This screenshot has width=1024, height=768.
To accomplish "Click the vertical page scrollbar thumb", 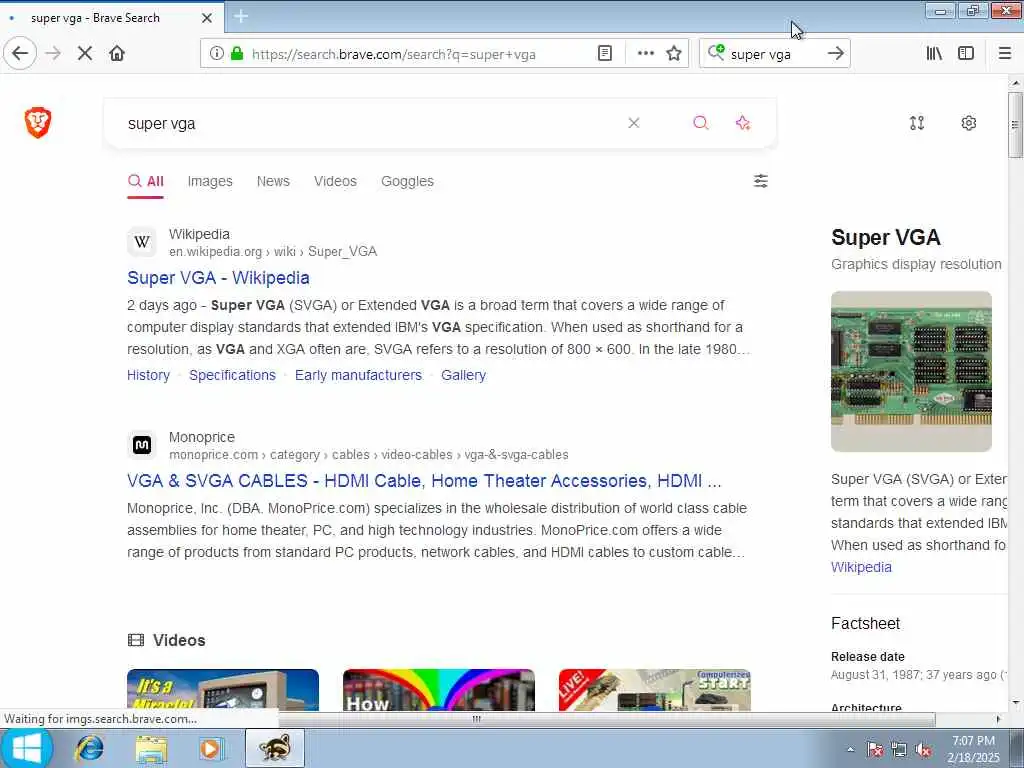I will coord(1015,125).
